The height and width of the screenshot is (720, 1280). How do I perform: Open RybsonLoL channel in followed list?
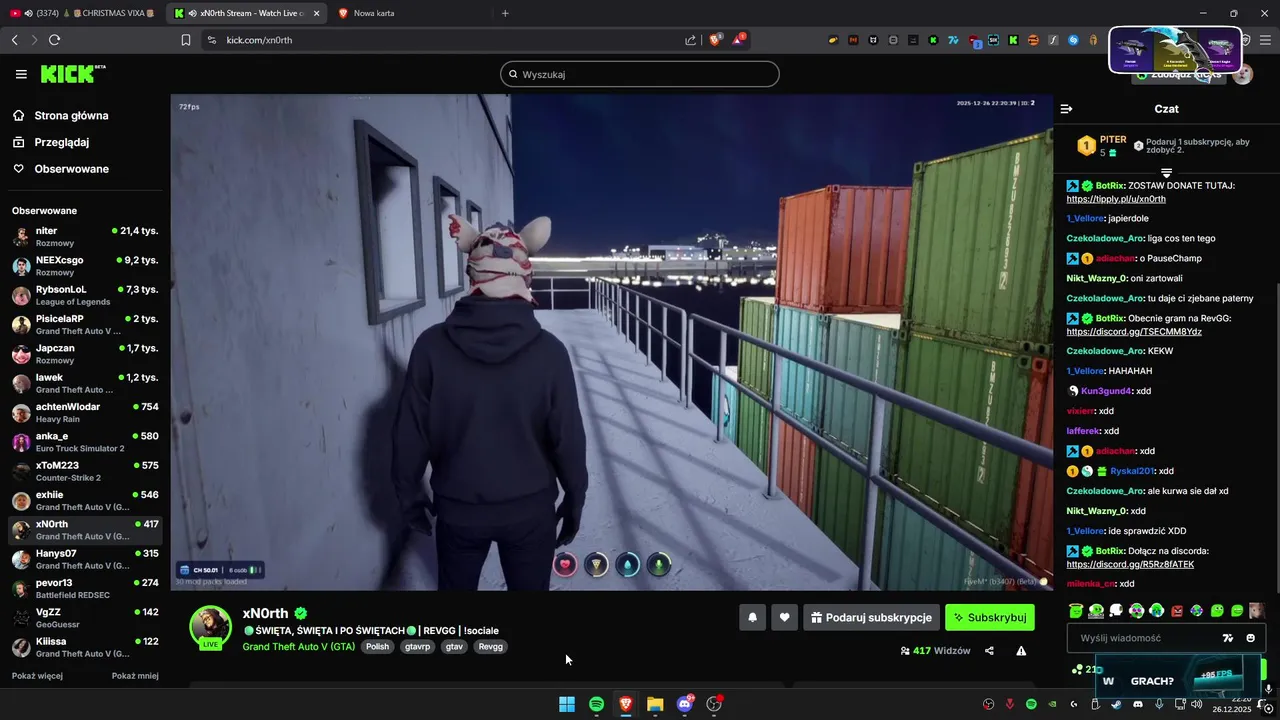[85, 295]
